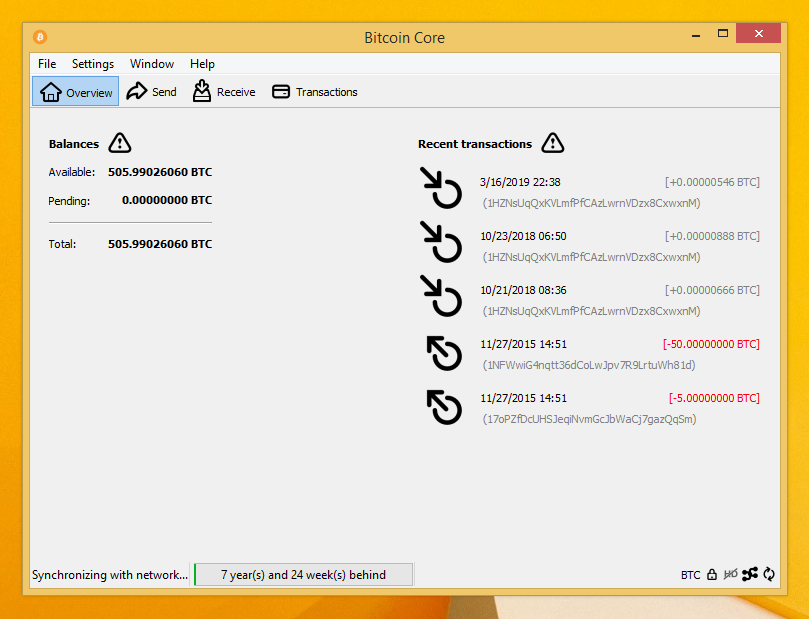
Task: Click the sync spinner icon in status bar
Action: point(769,574)
